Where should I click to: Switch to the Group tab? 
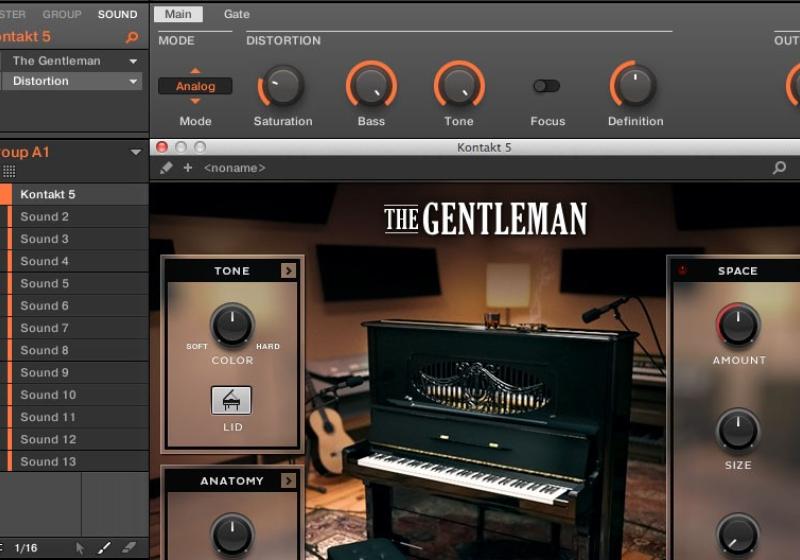pos(62,14)
